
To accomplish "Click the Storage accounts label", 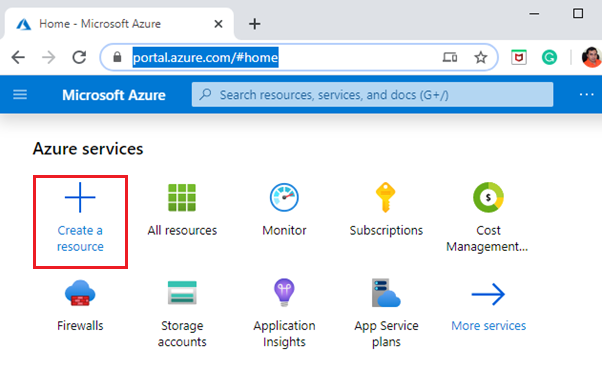I will [182, 334].
